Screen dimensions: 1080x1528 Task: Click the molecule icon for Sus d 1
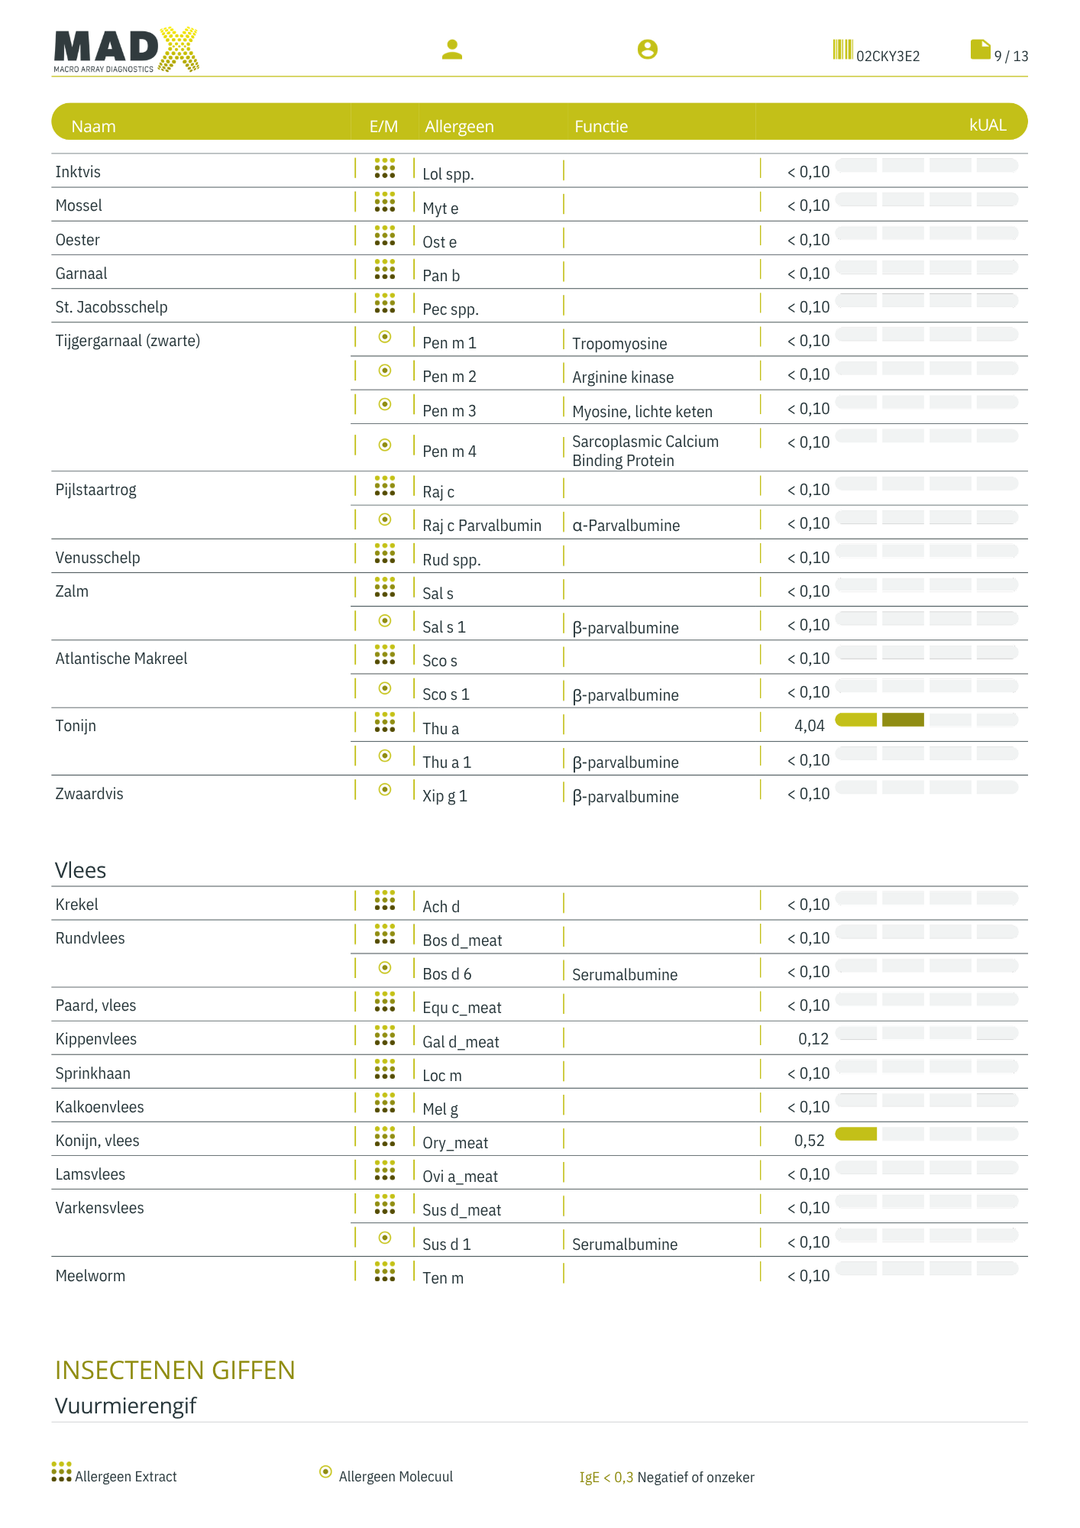coord(385,1238)
